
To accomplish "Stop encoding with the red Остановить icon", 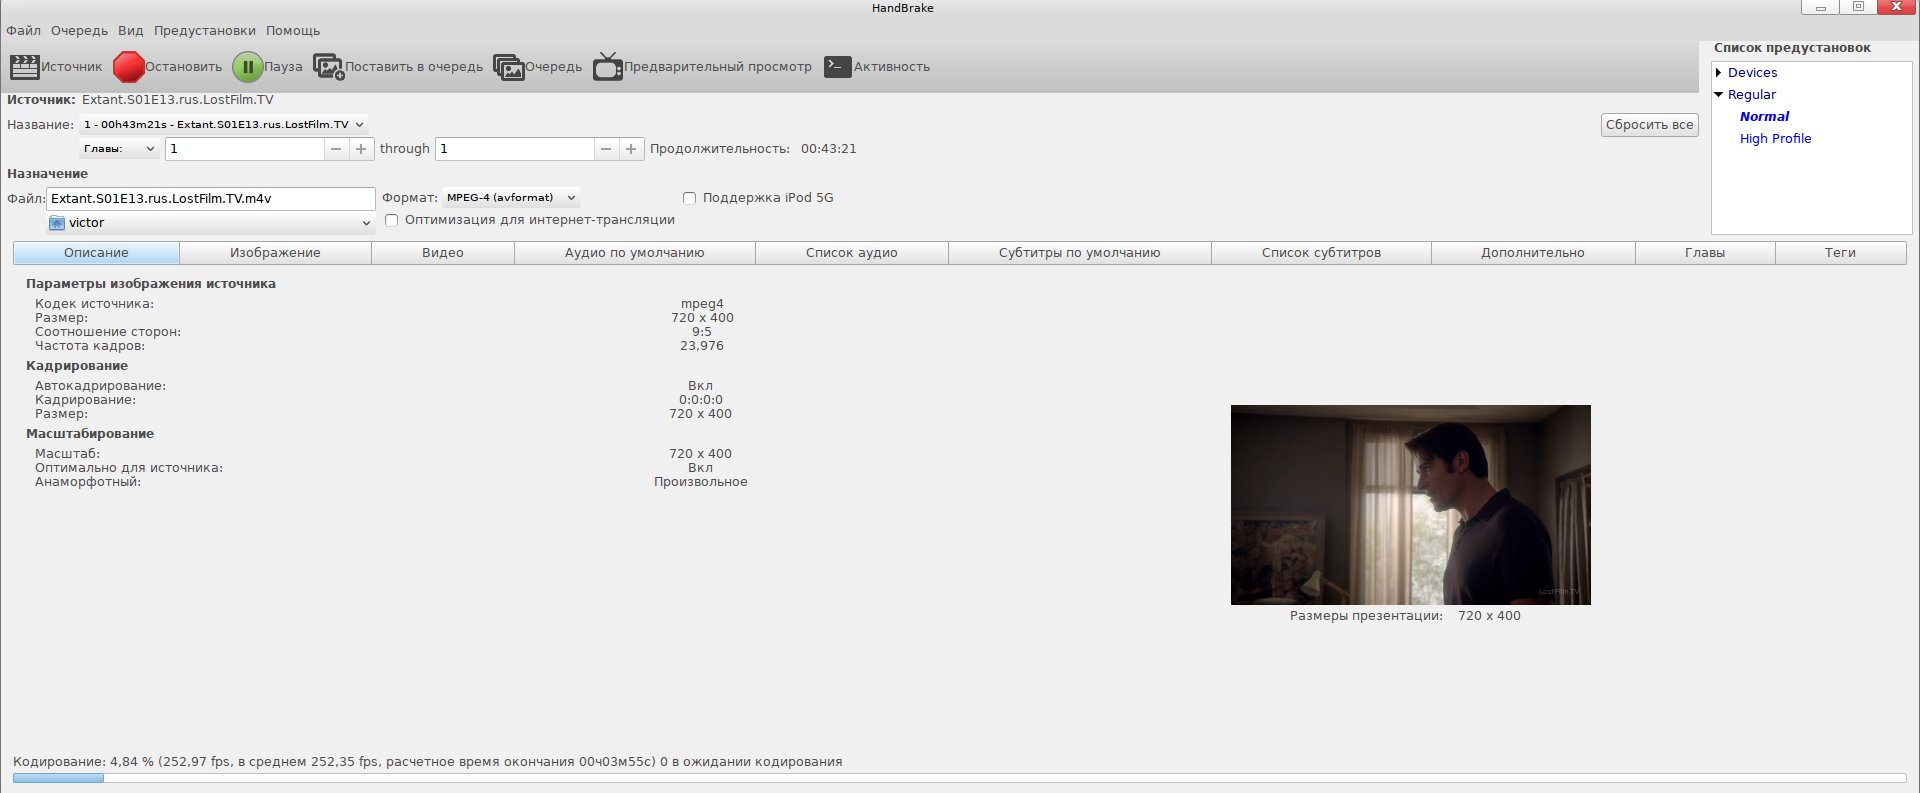I will tap(129, 67).
